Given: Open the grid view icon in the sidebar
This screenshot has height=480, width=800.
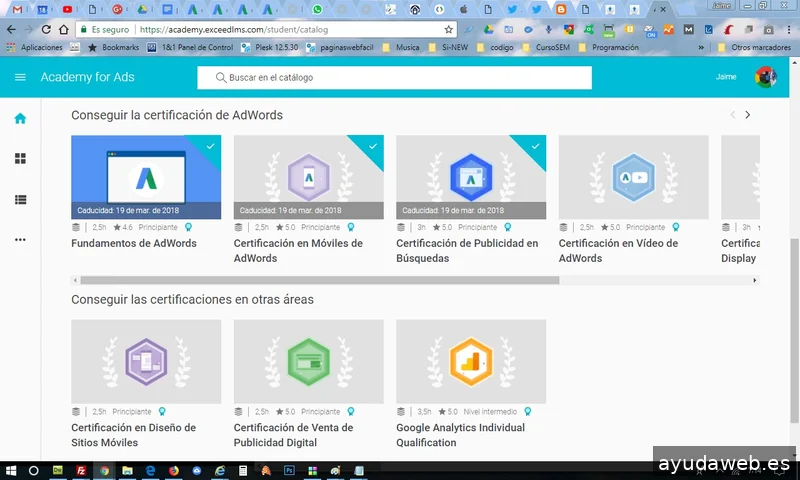Looking at the screenshot, I should [x=20, y=159].
